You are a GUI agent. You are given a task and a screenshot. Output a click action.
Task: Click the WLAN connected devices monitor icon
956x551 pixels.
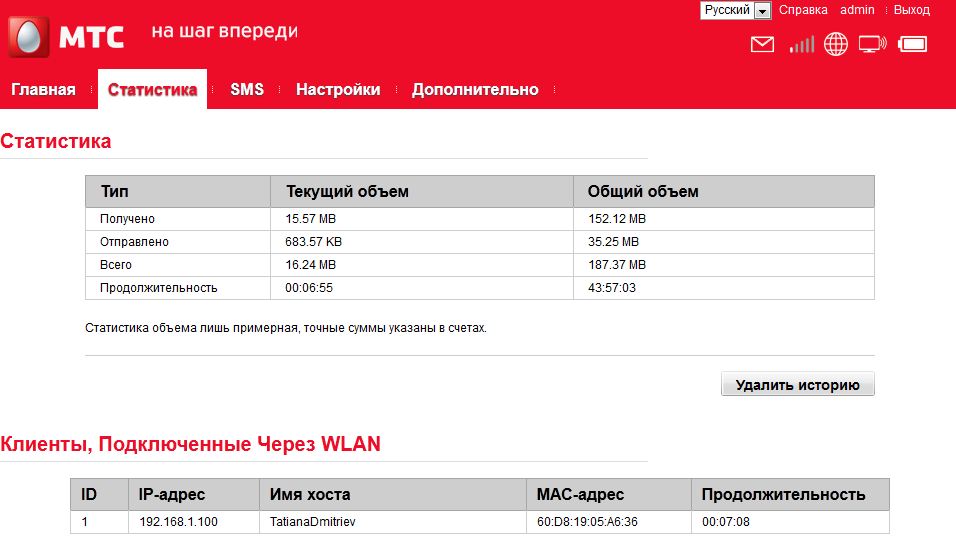[873, 44]
